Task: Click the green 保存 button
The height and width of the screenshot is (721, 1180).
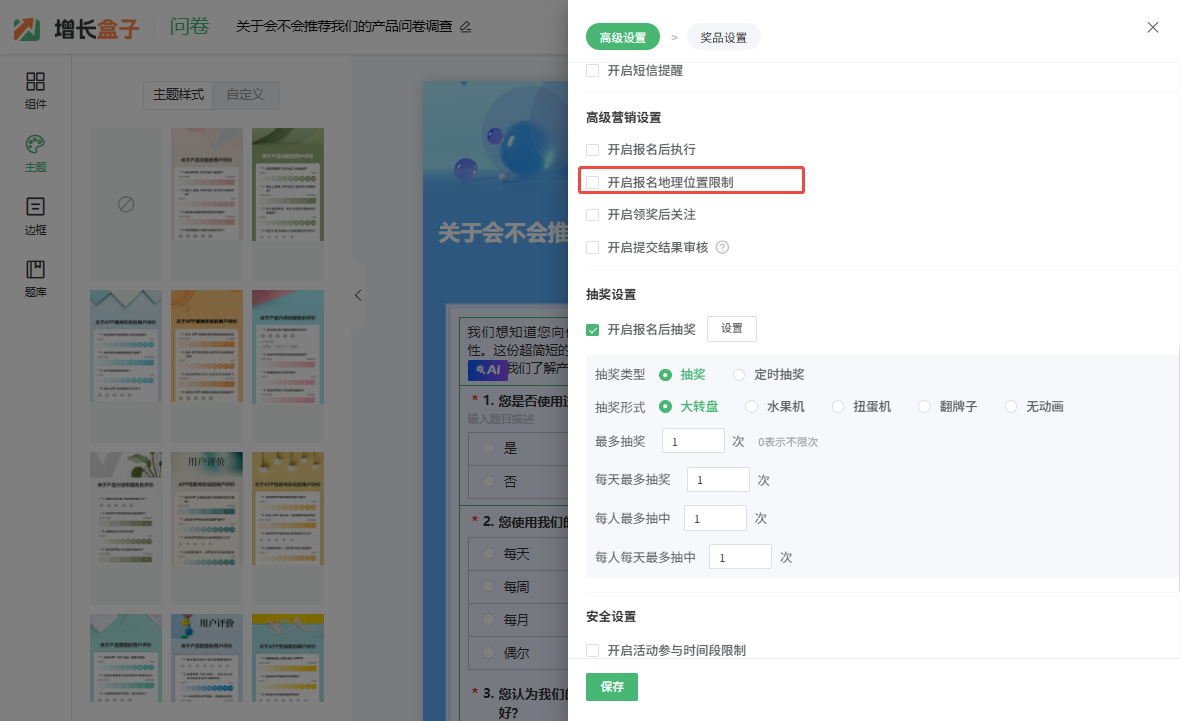Action: (x=612, y=687)
